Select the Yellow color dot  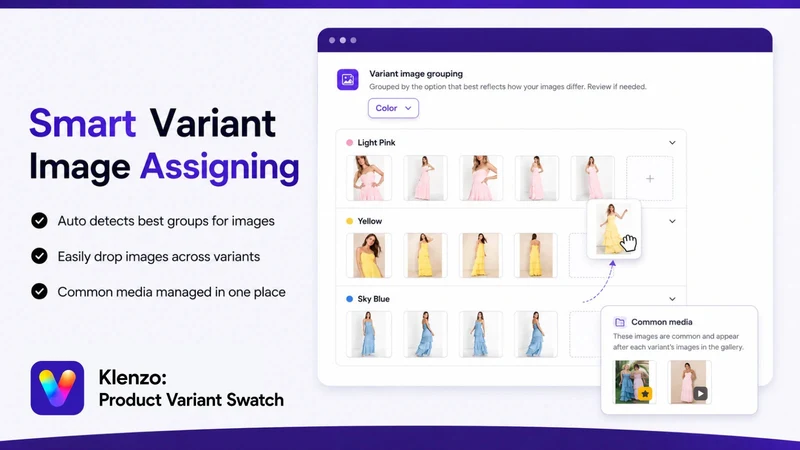(349, 221)
